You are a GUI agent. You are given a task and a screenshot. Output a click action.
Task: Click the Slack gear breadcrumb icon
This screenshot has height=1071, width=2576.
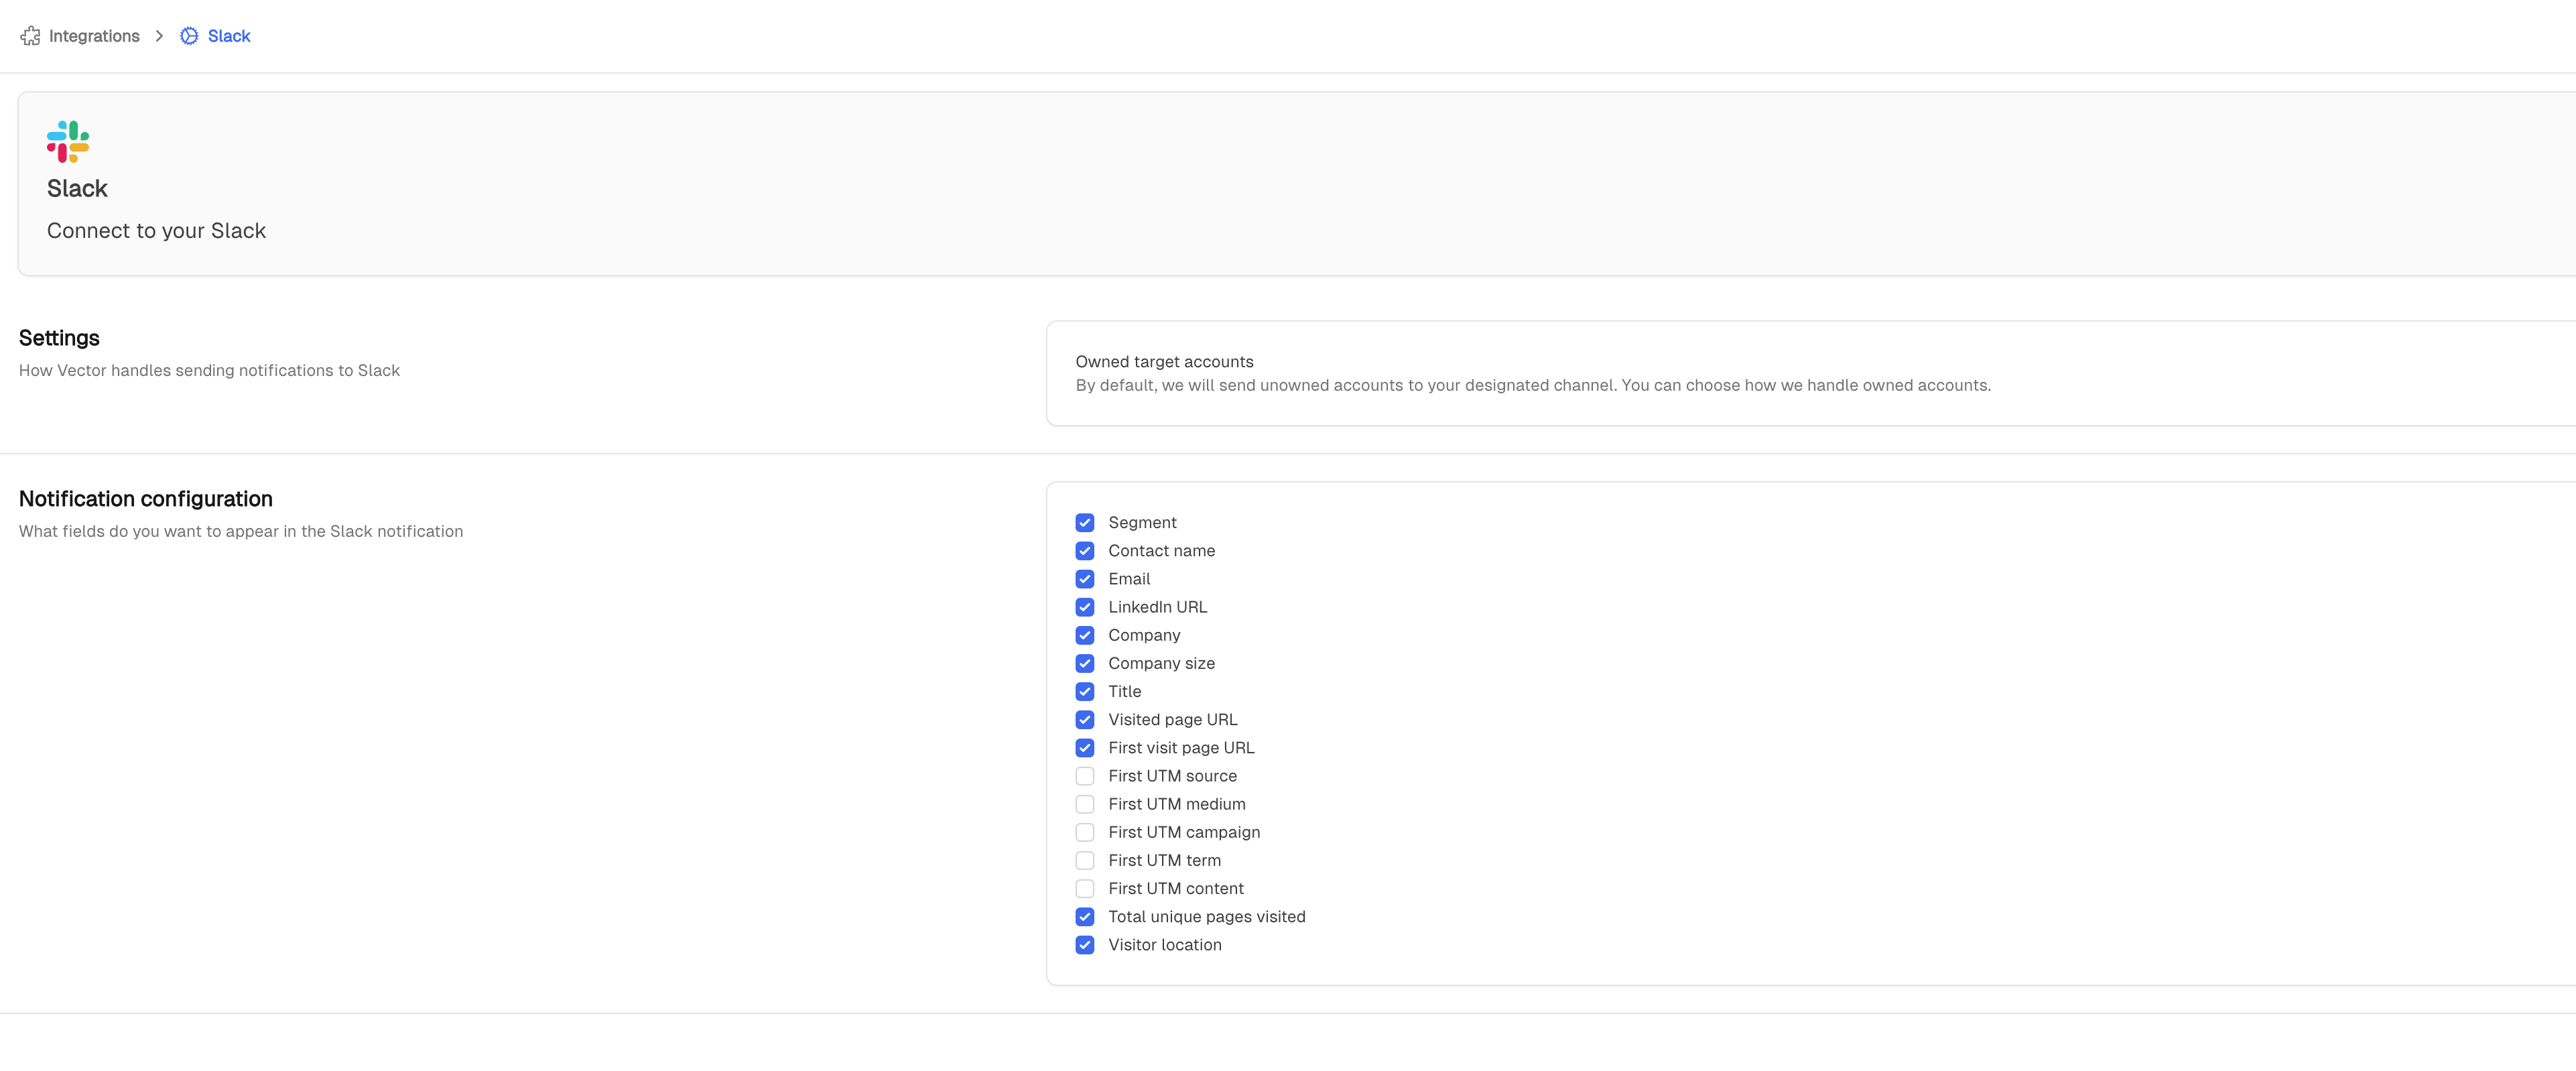pyautogui.click(x=189, y=36)
